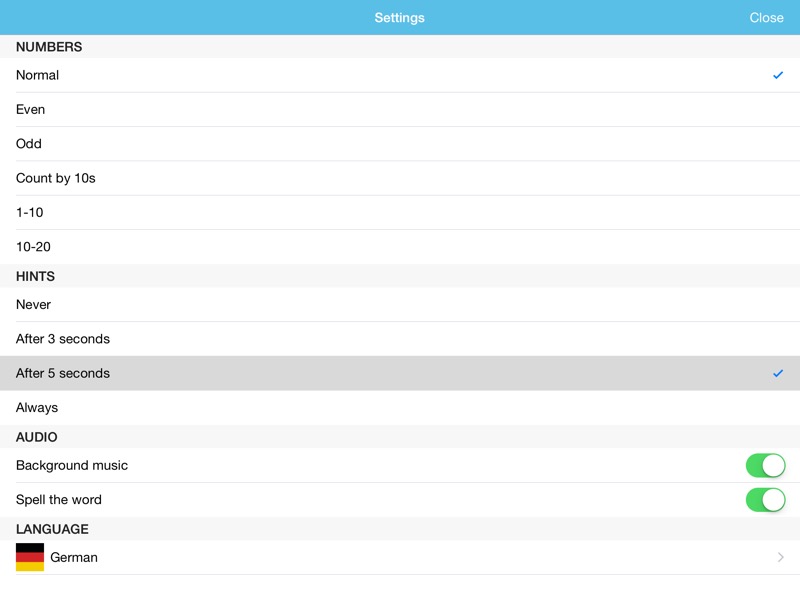Tap the Spell the word label
This screenshot has height=600, width=800.
(x=59, y=500)
